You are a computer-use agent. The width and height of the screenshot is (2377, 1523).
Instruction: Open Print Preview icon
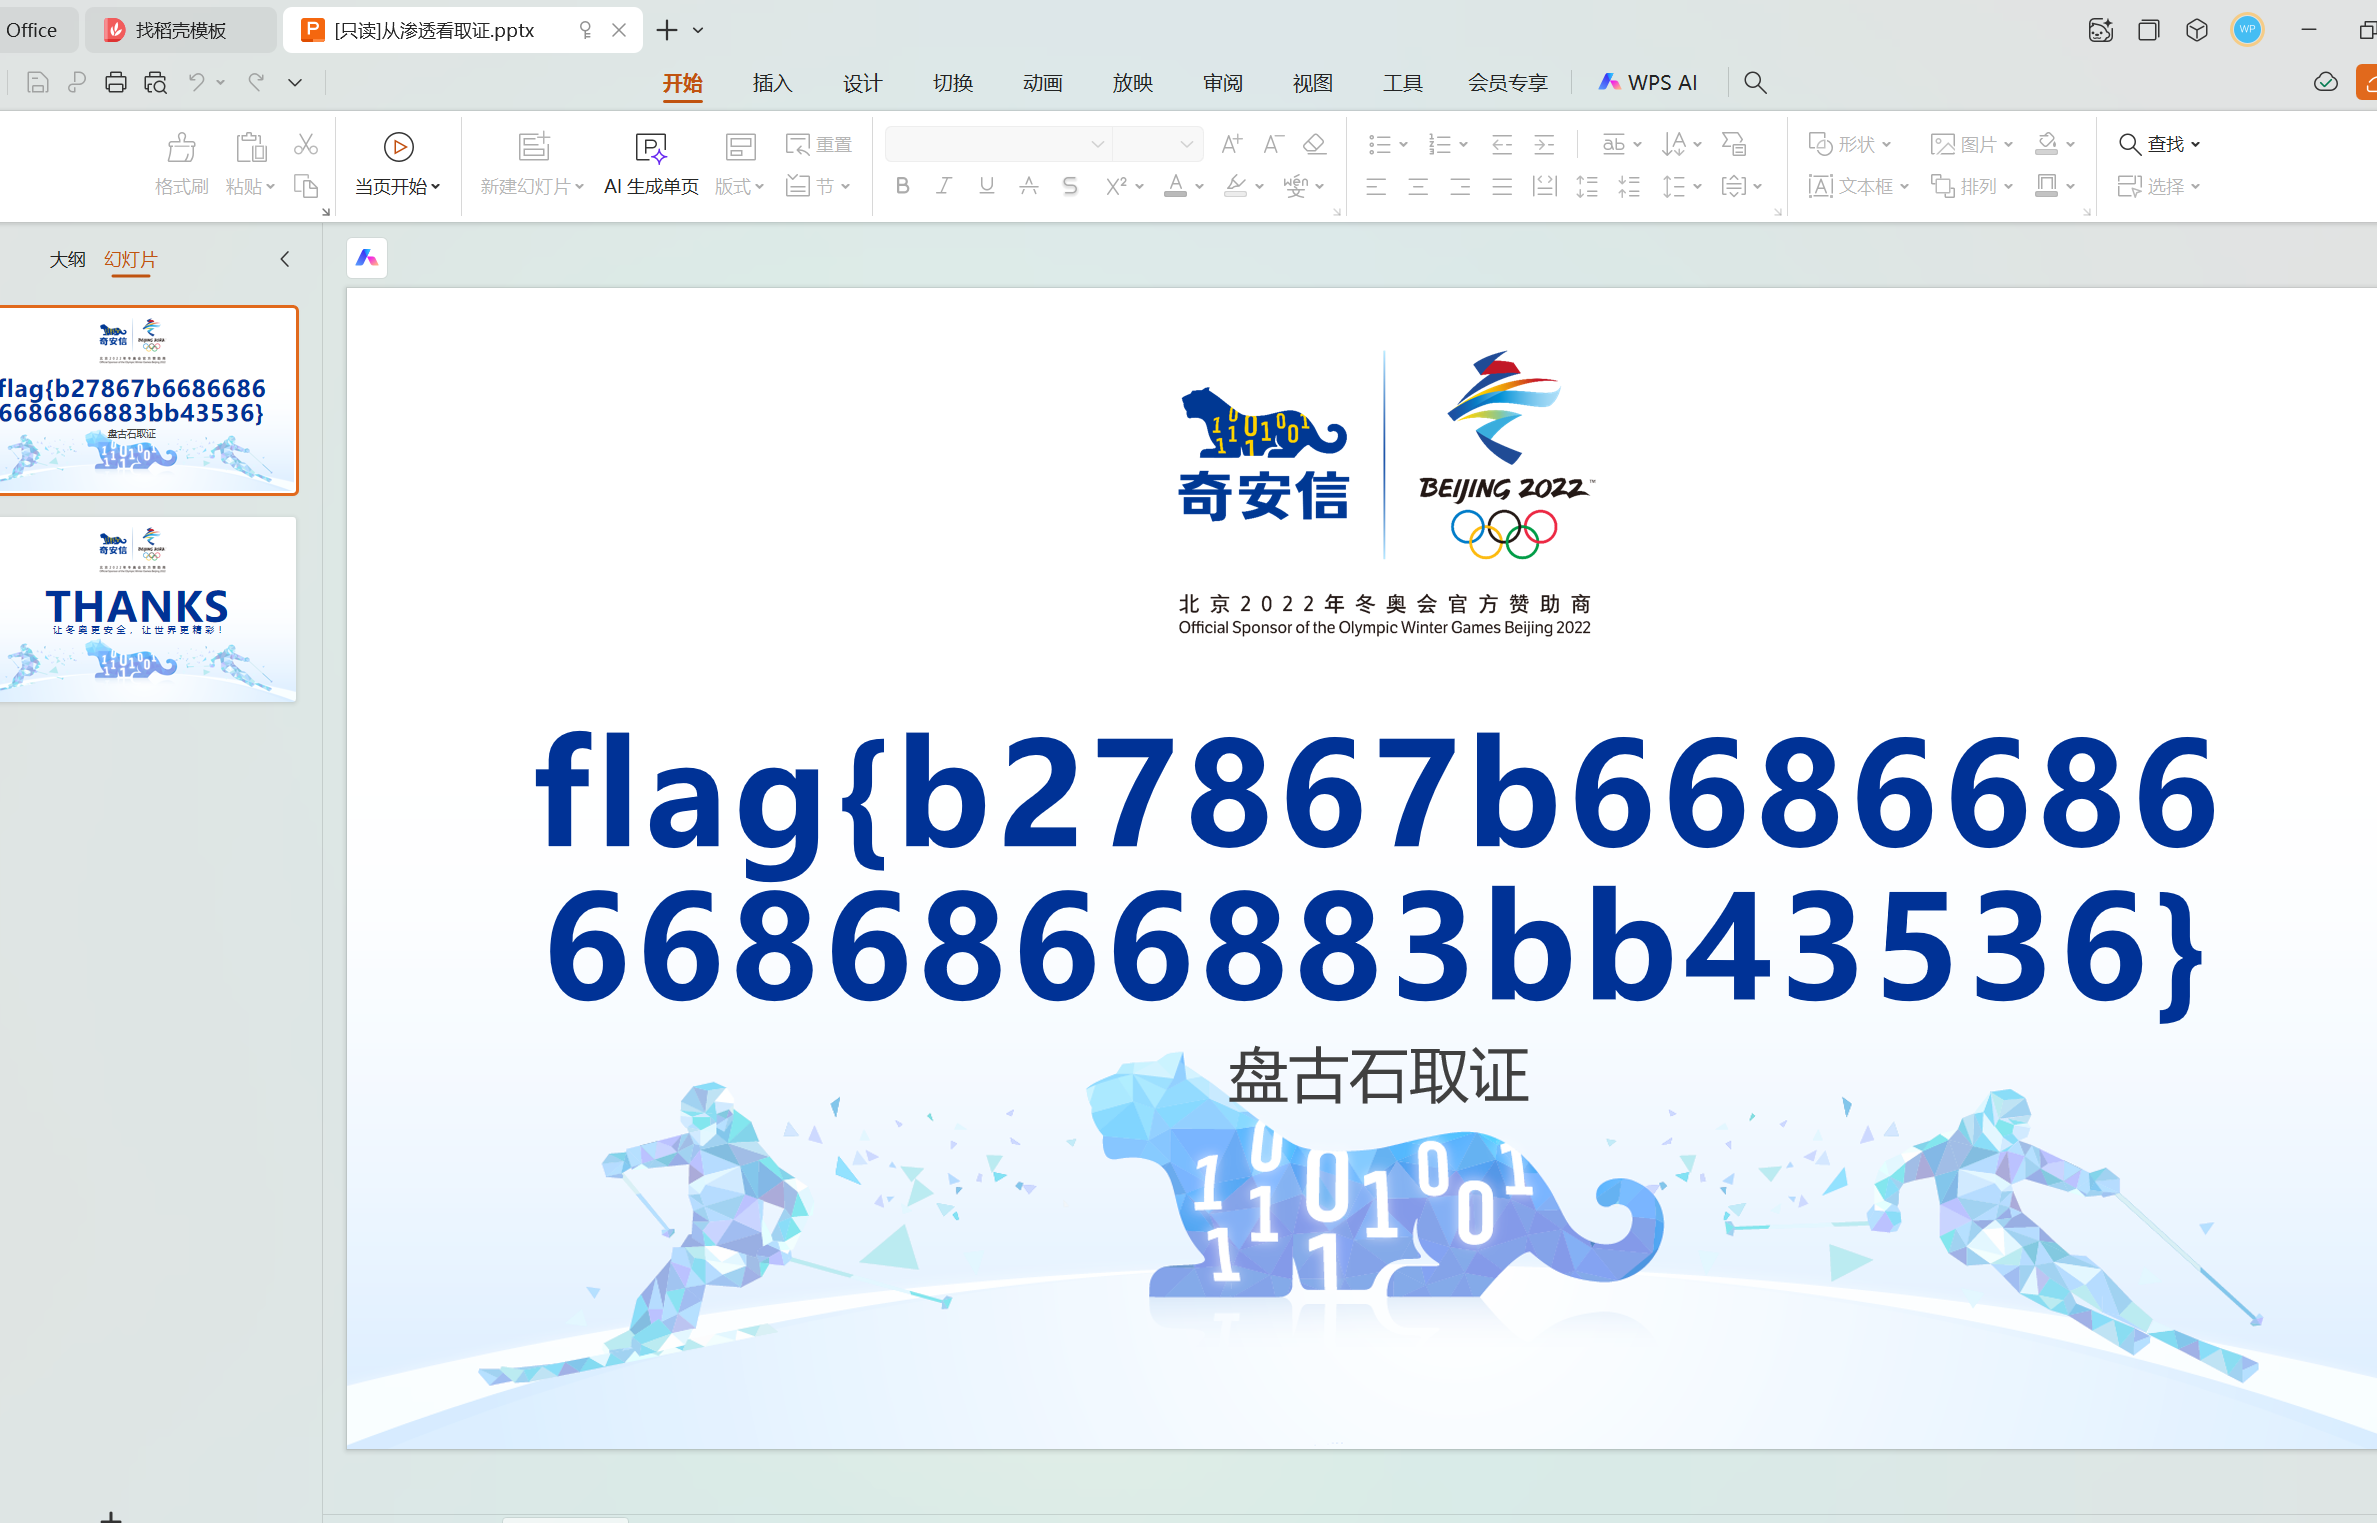(155, 83)
